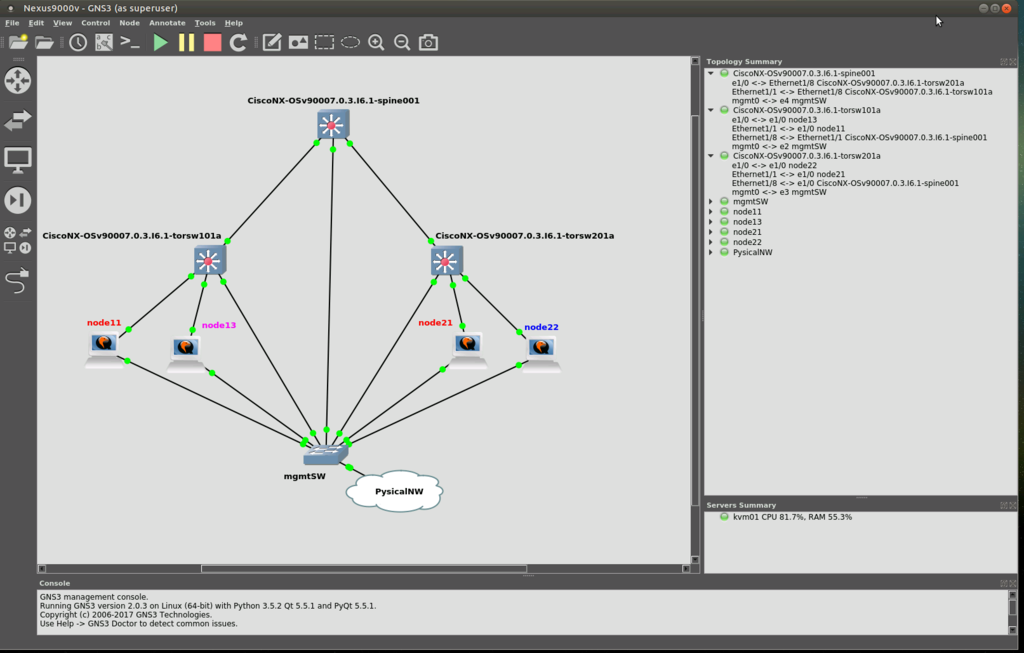Select torsw201a switch node on canvas
The image size is (1024, 653).
(x=447, y=261)
